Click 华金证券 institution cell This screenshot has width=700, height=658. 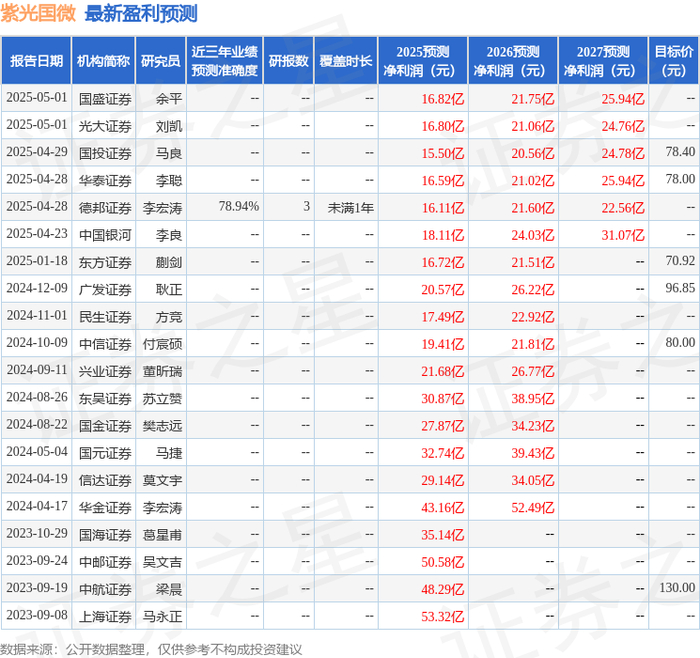pyautogui.click(x=105, y=507)
